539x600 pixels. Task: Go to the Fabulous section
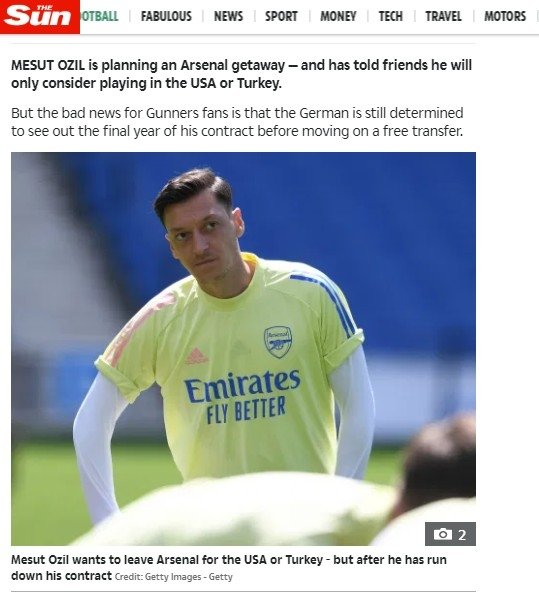pos(166,16)
